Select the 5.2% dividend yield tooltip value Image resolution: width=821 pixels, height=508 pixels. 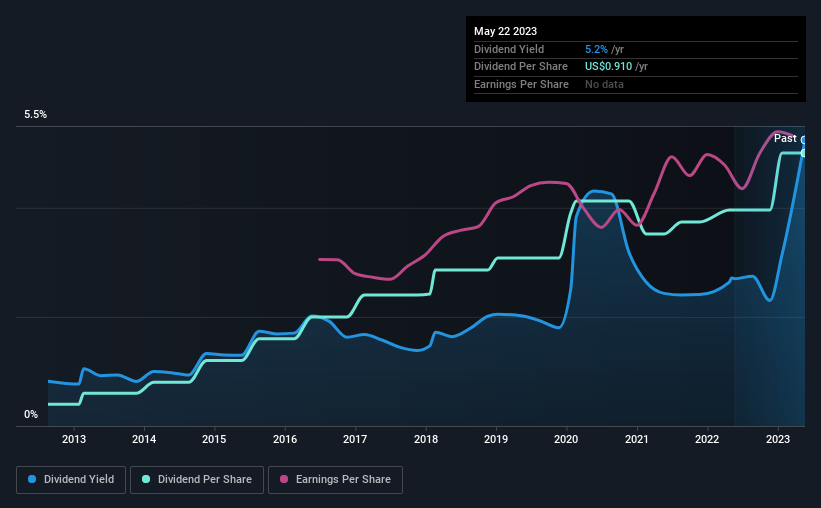pyautogui.click(x=599, y=49)
